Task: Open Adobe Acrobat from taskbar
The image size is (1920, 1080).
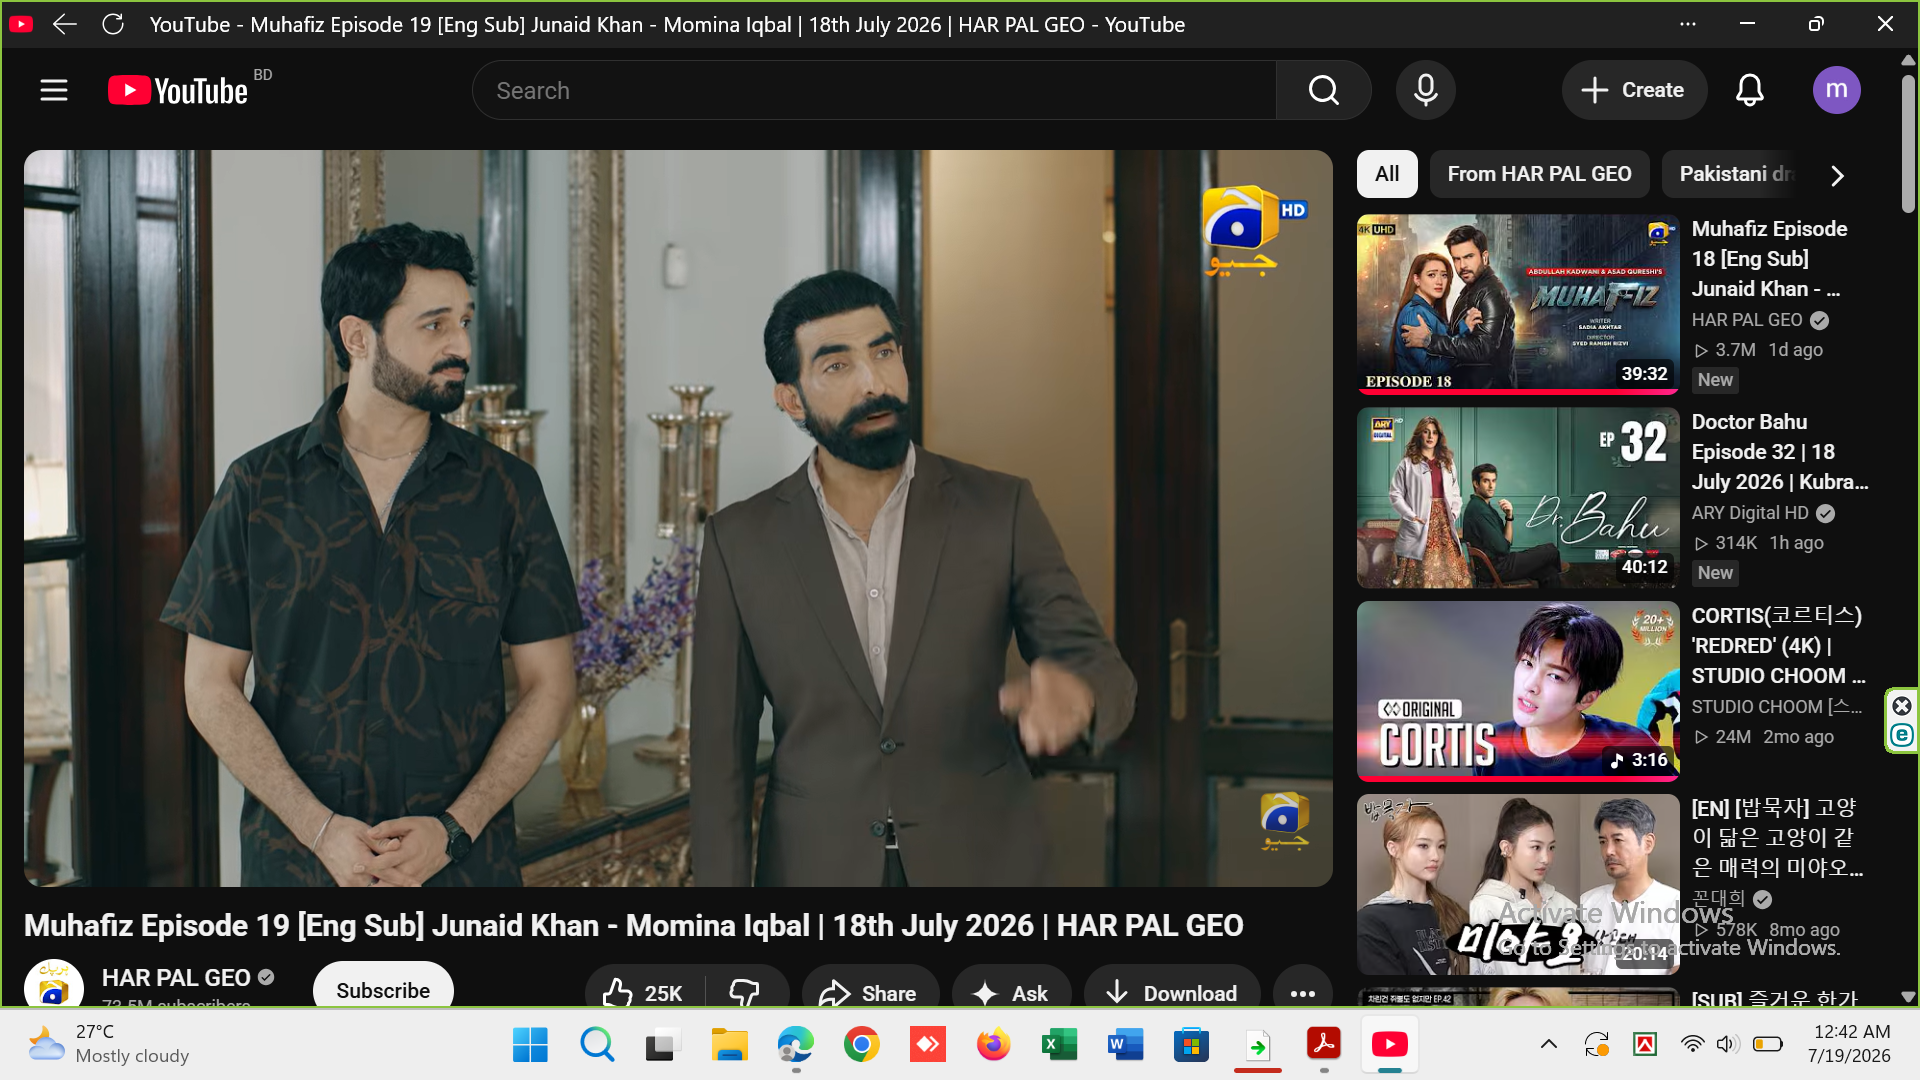Action: [1324, 1045]
